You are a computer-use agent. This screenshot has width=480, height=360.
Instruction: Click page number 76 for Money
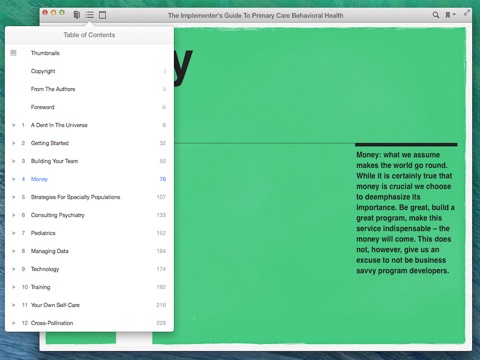click(163, 179)
